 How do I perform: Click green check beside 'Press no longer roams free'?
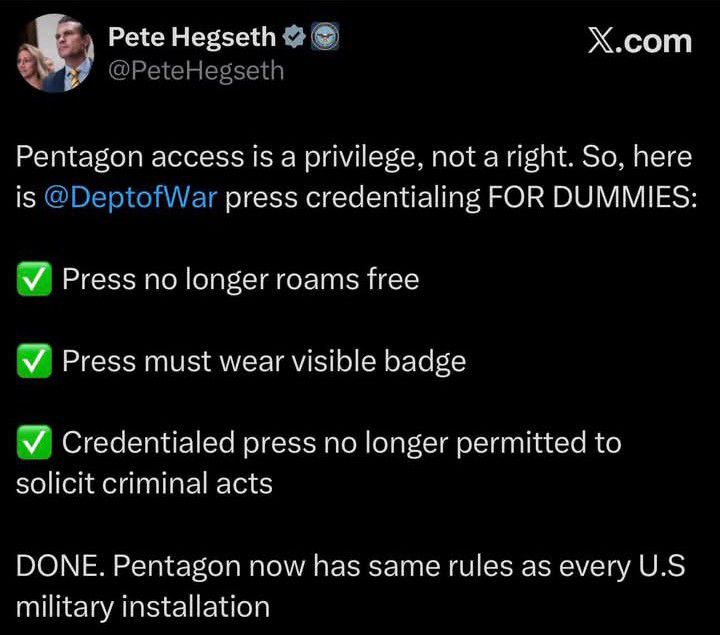34,280
